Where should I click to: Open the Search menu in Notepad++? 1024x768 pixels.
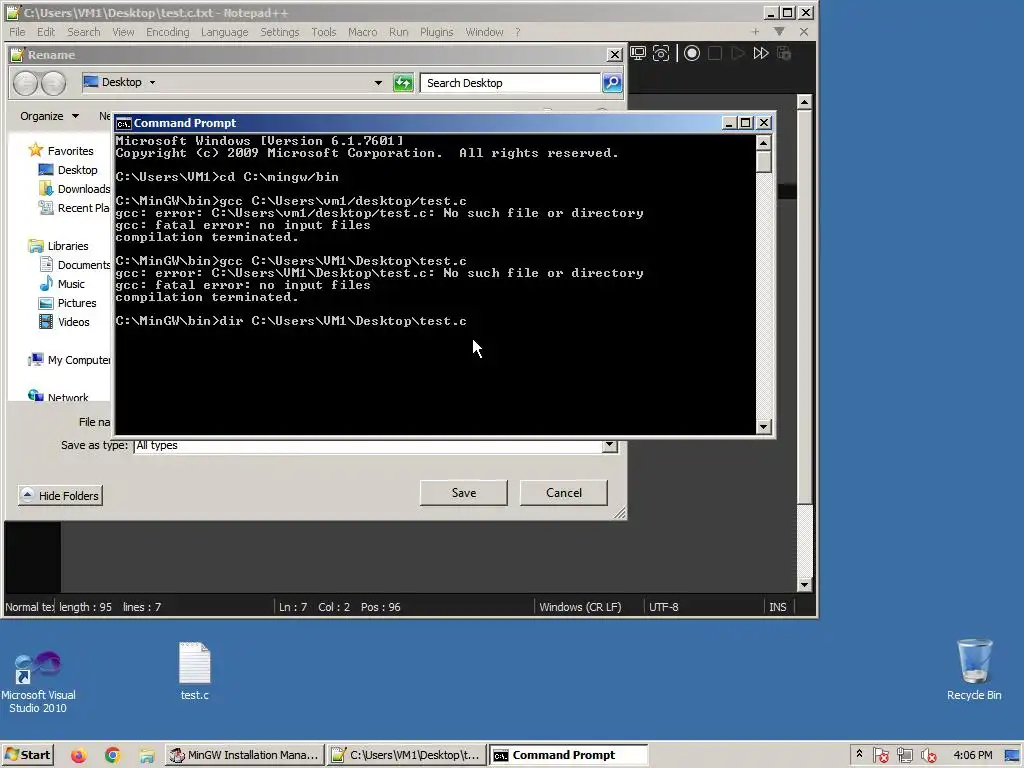pos(84,32)
